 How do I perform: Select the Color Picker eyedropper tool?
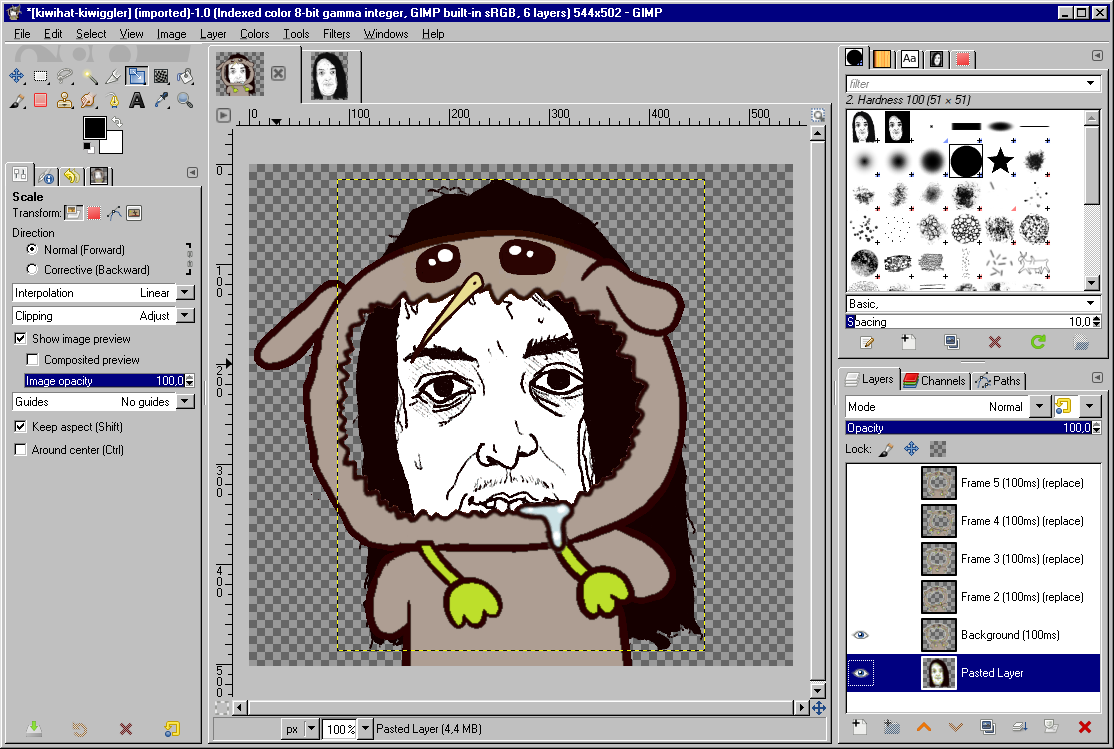(161, 100)
